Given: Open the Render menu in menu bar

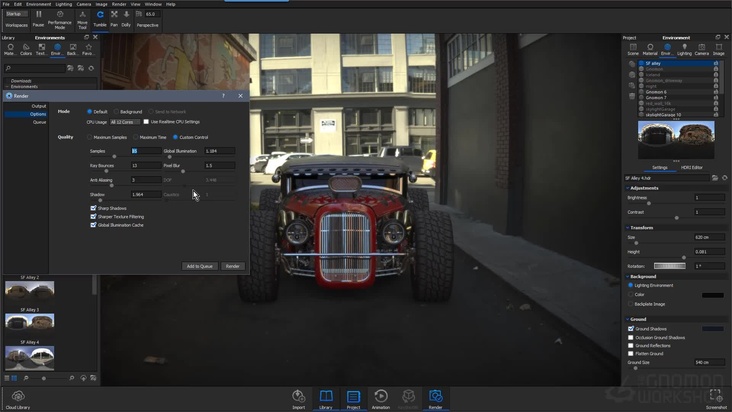Looking at the screenshot, I should tap(119, 4).
